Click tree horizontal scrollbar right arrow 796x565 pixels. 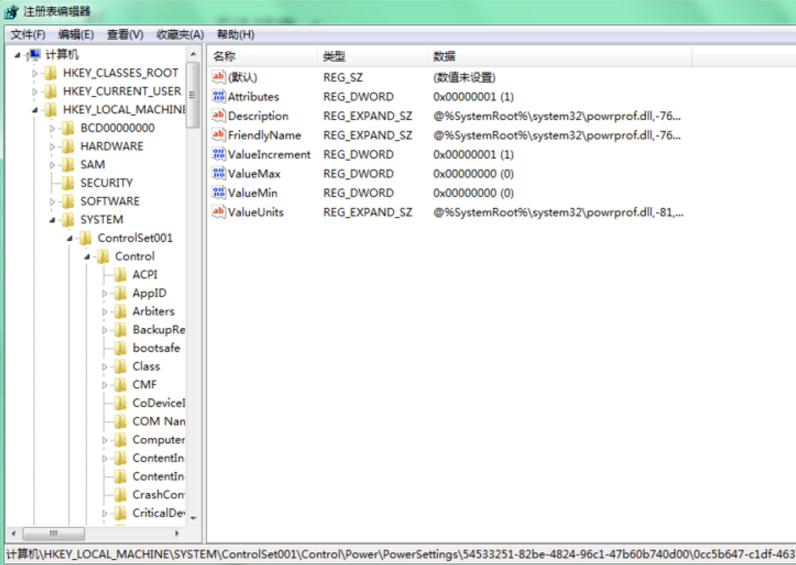(177, 534)
